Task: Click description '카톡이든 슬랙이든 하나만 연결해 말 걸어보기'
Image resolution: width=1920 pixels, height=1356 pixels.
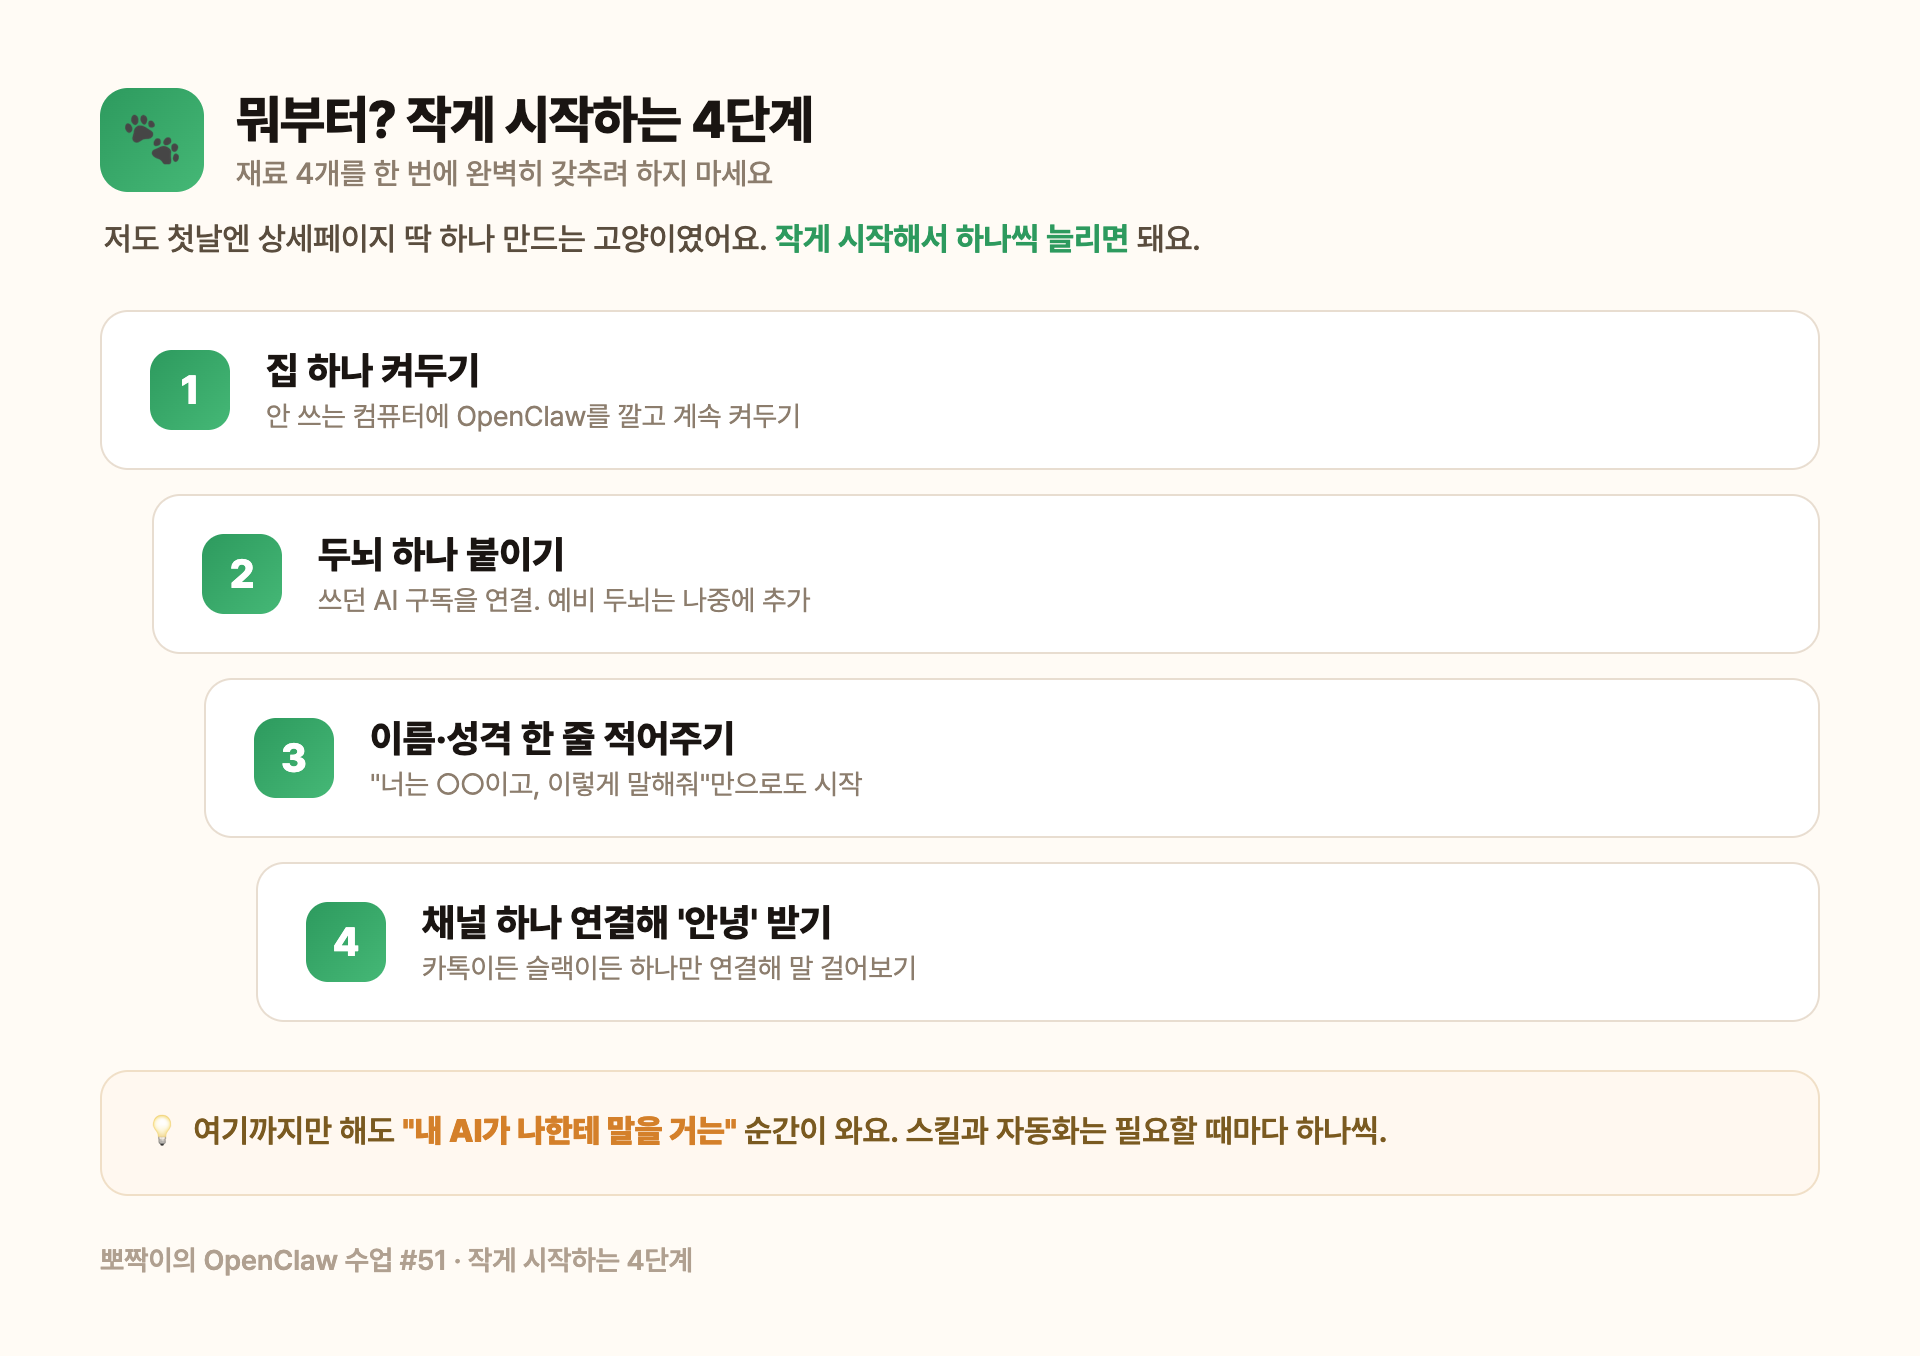Action: coord(669,968)
